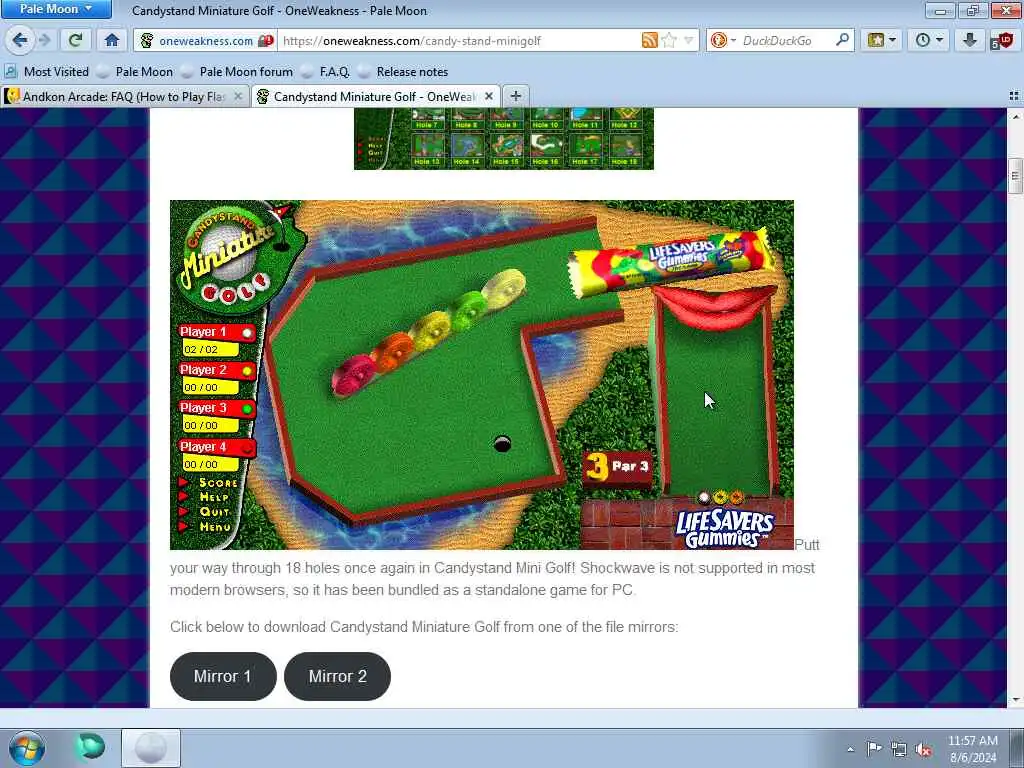Click the page scrollbar thumb

[1015, 175]
